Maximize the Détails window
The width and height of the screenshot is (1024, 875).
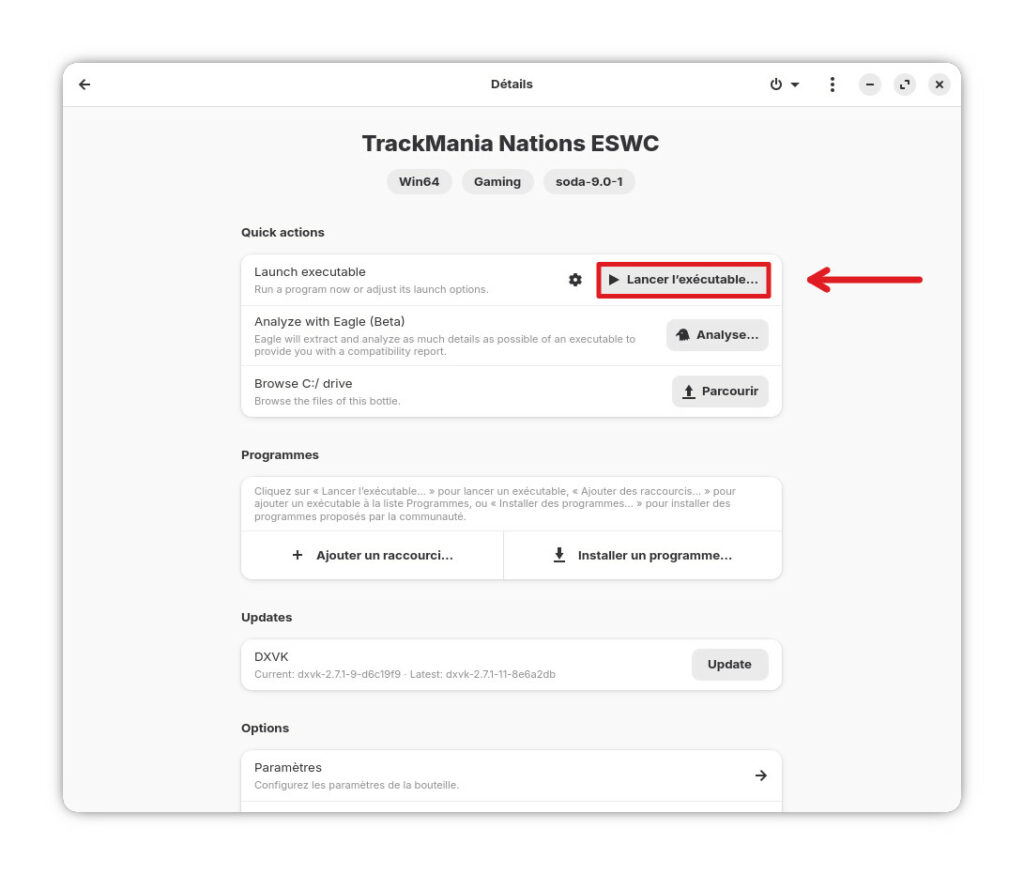pos(904,85)
